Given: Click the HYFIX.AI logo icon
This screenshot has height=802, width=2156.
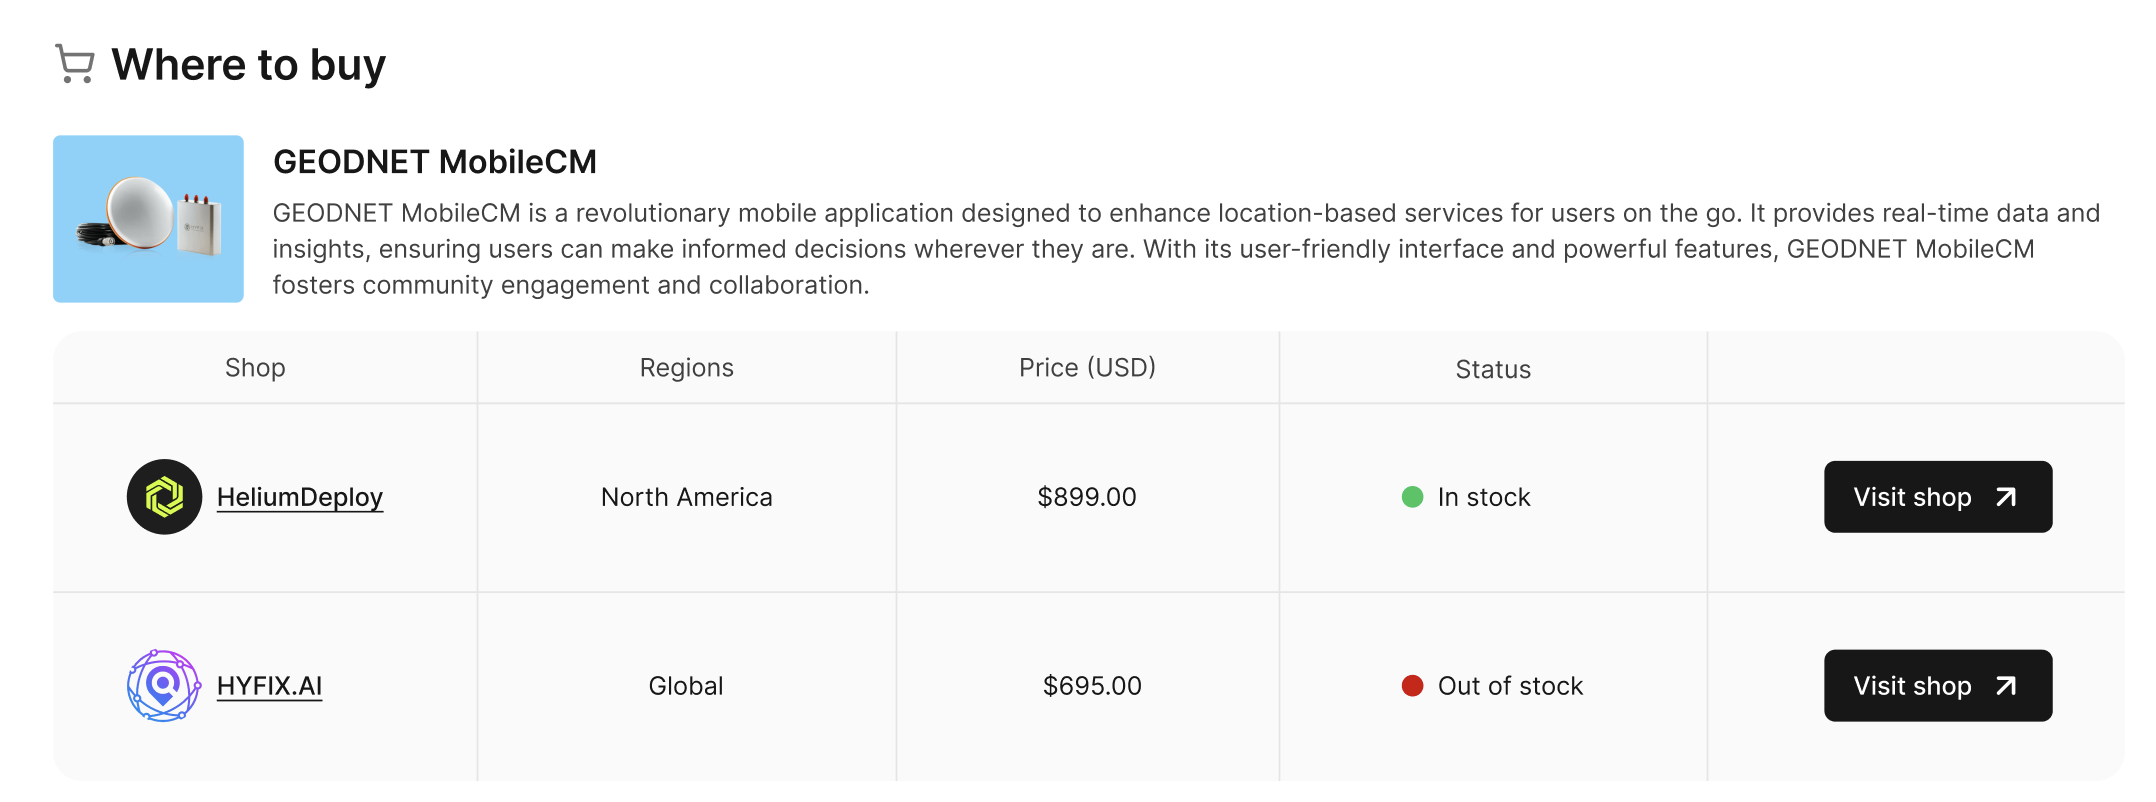Looking at the screenshot, I should 164,686.
